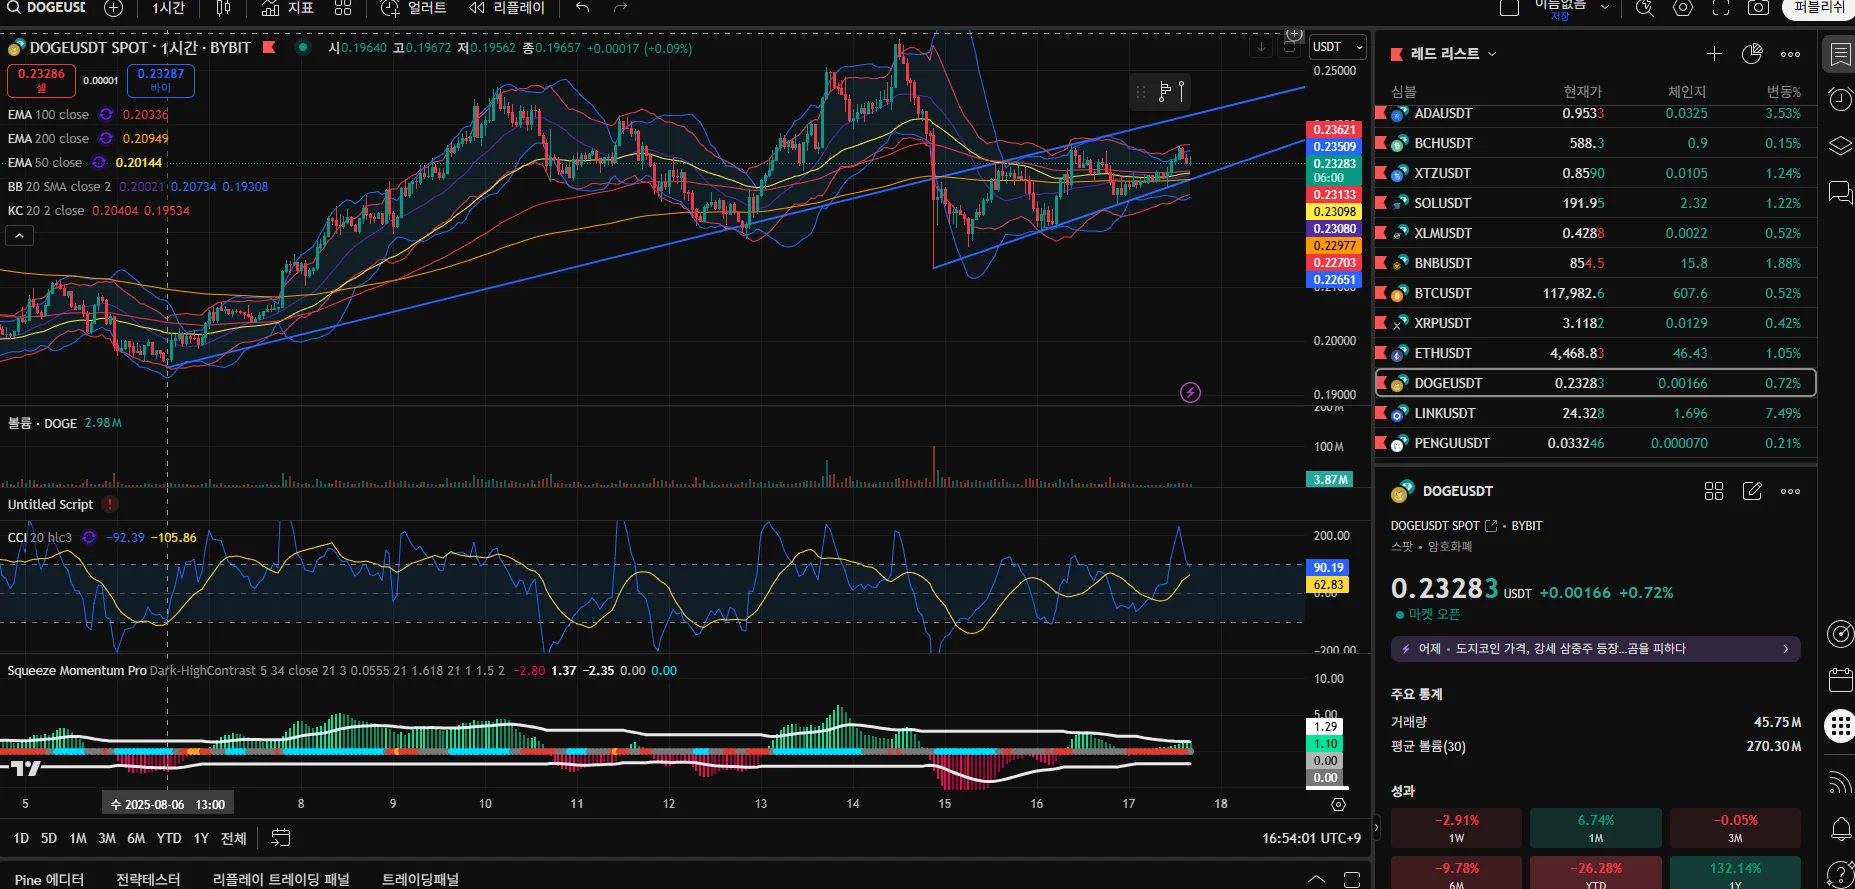Open the 지표 indicators button

(x=288, y=8)
